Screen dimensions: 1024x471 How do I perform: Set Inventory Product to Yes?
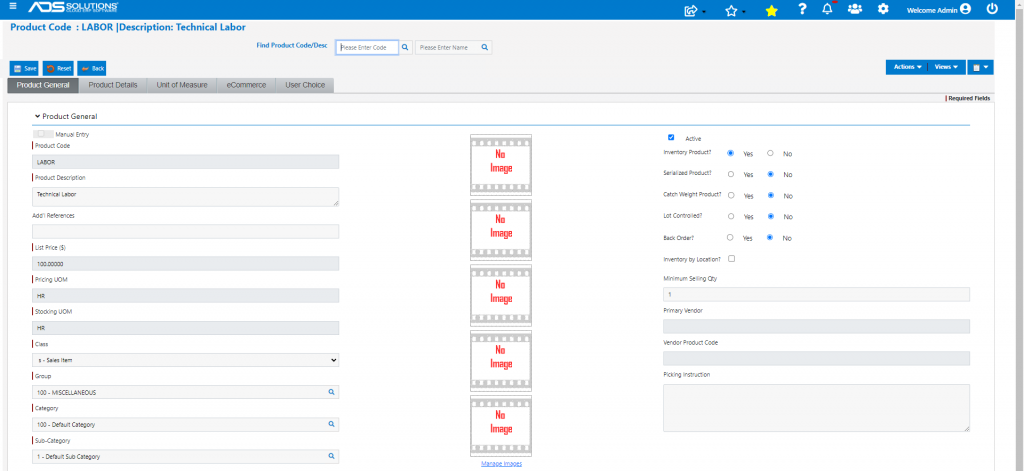(x=731, y=153)
